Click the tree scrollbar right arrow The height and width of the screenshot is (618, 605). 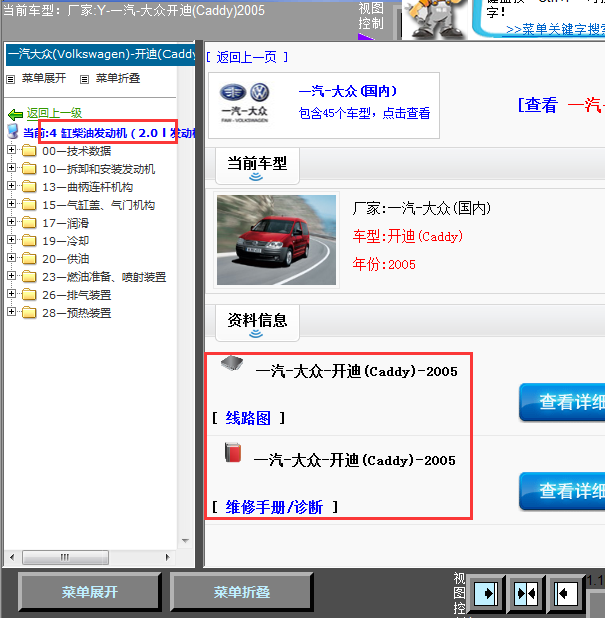168,557
